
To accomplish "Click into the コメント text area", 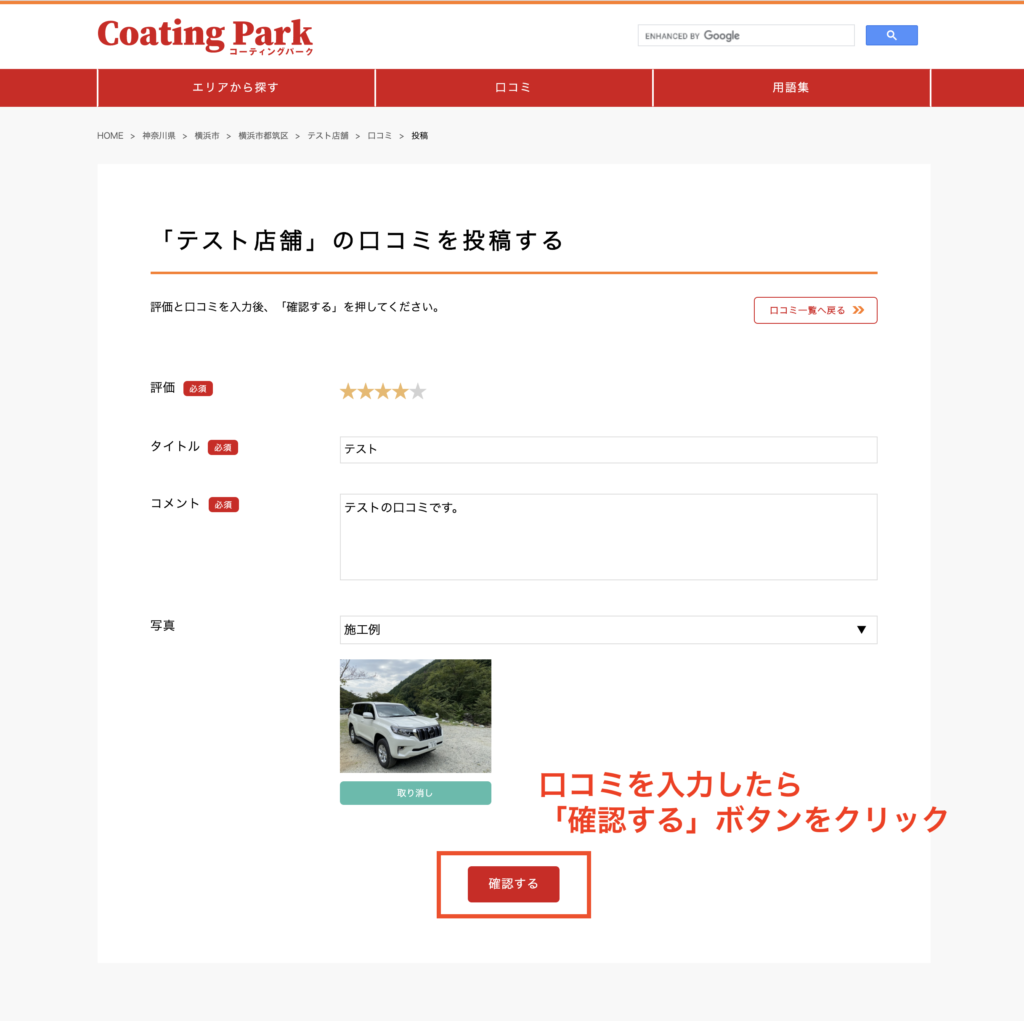I will click(x=608, y=537).
